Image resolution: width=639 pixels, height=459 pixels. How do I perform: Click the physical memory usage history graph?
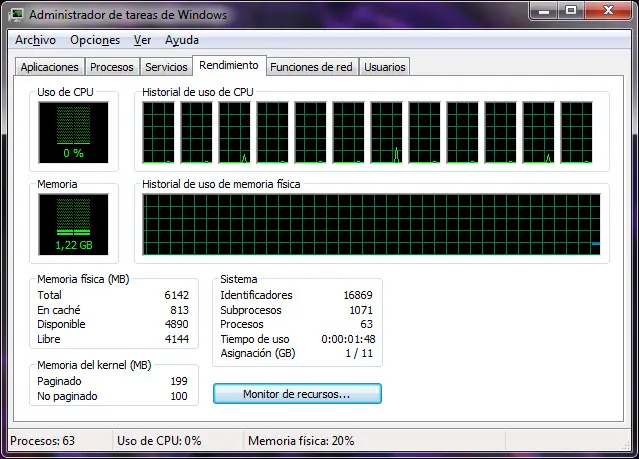tap(371, 224)
